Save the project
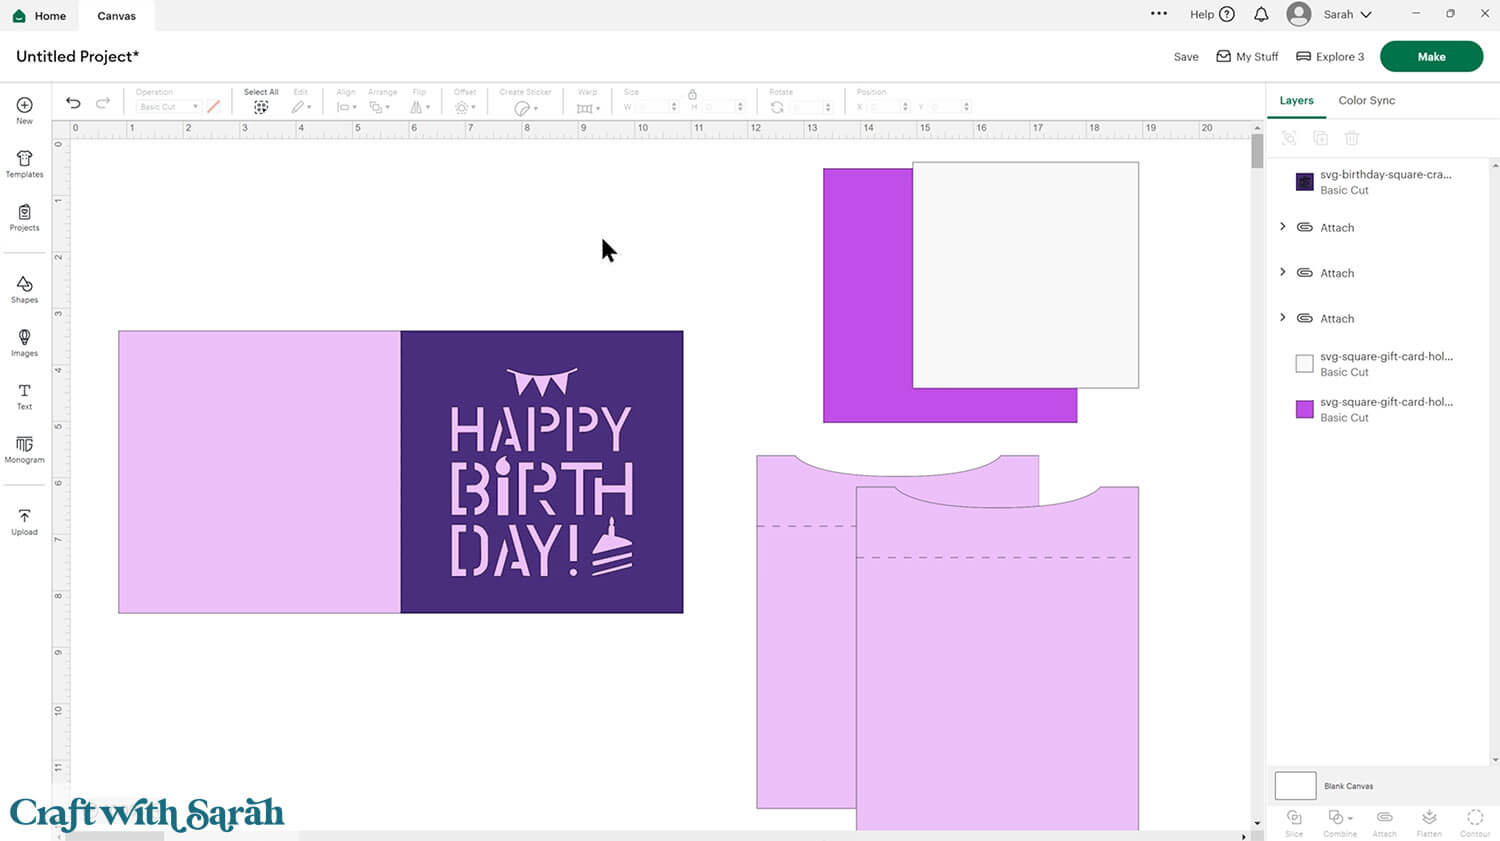This screenshot has width=1500, height=841. [1186, 57]
